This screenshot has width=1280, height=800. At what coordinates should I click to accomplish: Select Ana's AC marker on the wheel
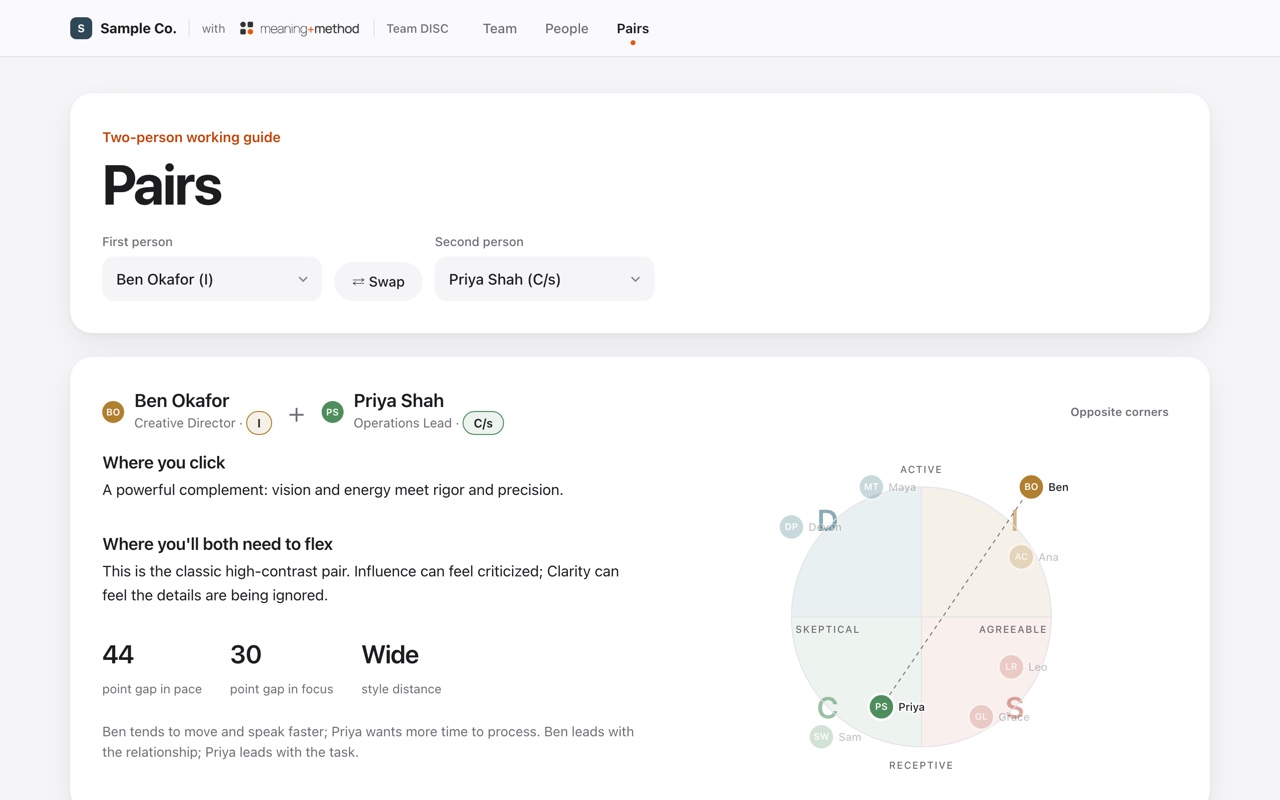[x=1021, y=557]
